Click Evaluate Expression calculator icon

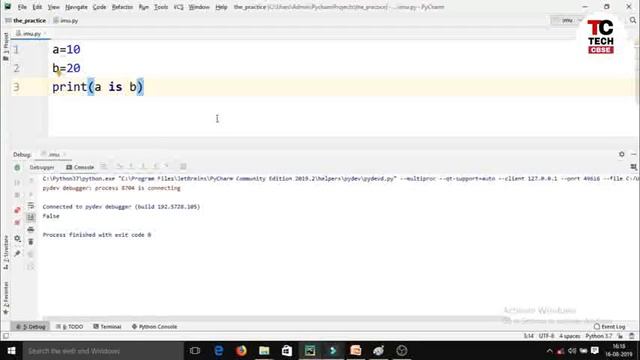[x=183, y=166]
